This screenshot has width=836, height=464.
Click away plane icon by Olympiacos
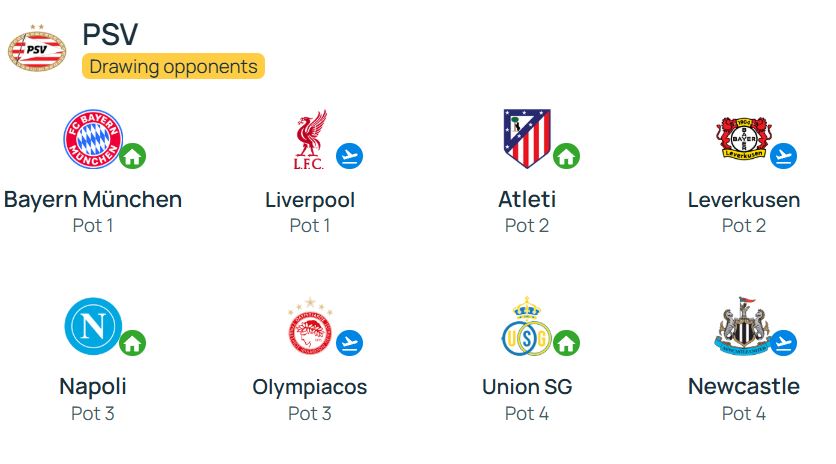tap(349, 343)
